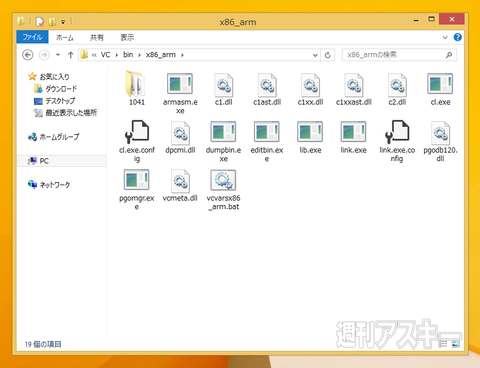Click bin in the address breadcrumb
The width and height of the screenshot is (480, 368).
point(128,55)
